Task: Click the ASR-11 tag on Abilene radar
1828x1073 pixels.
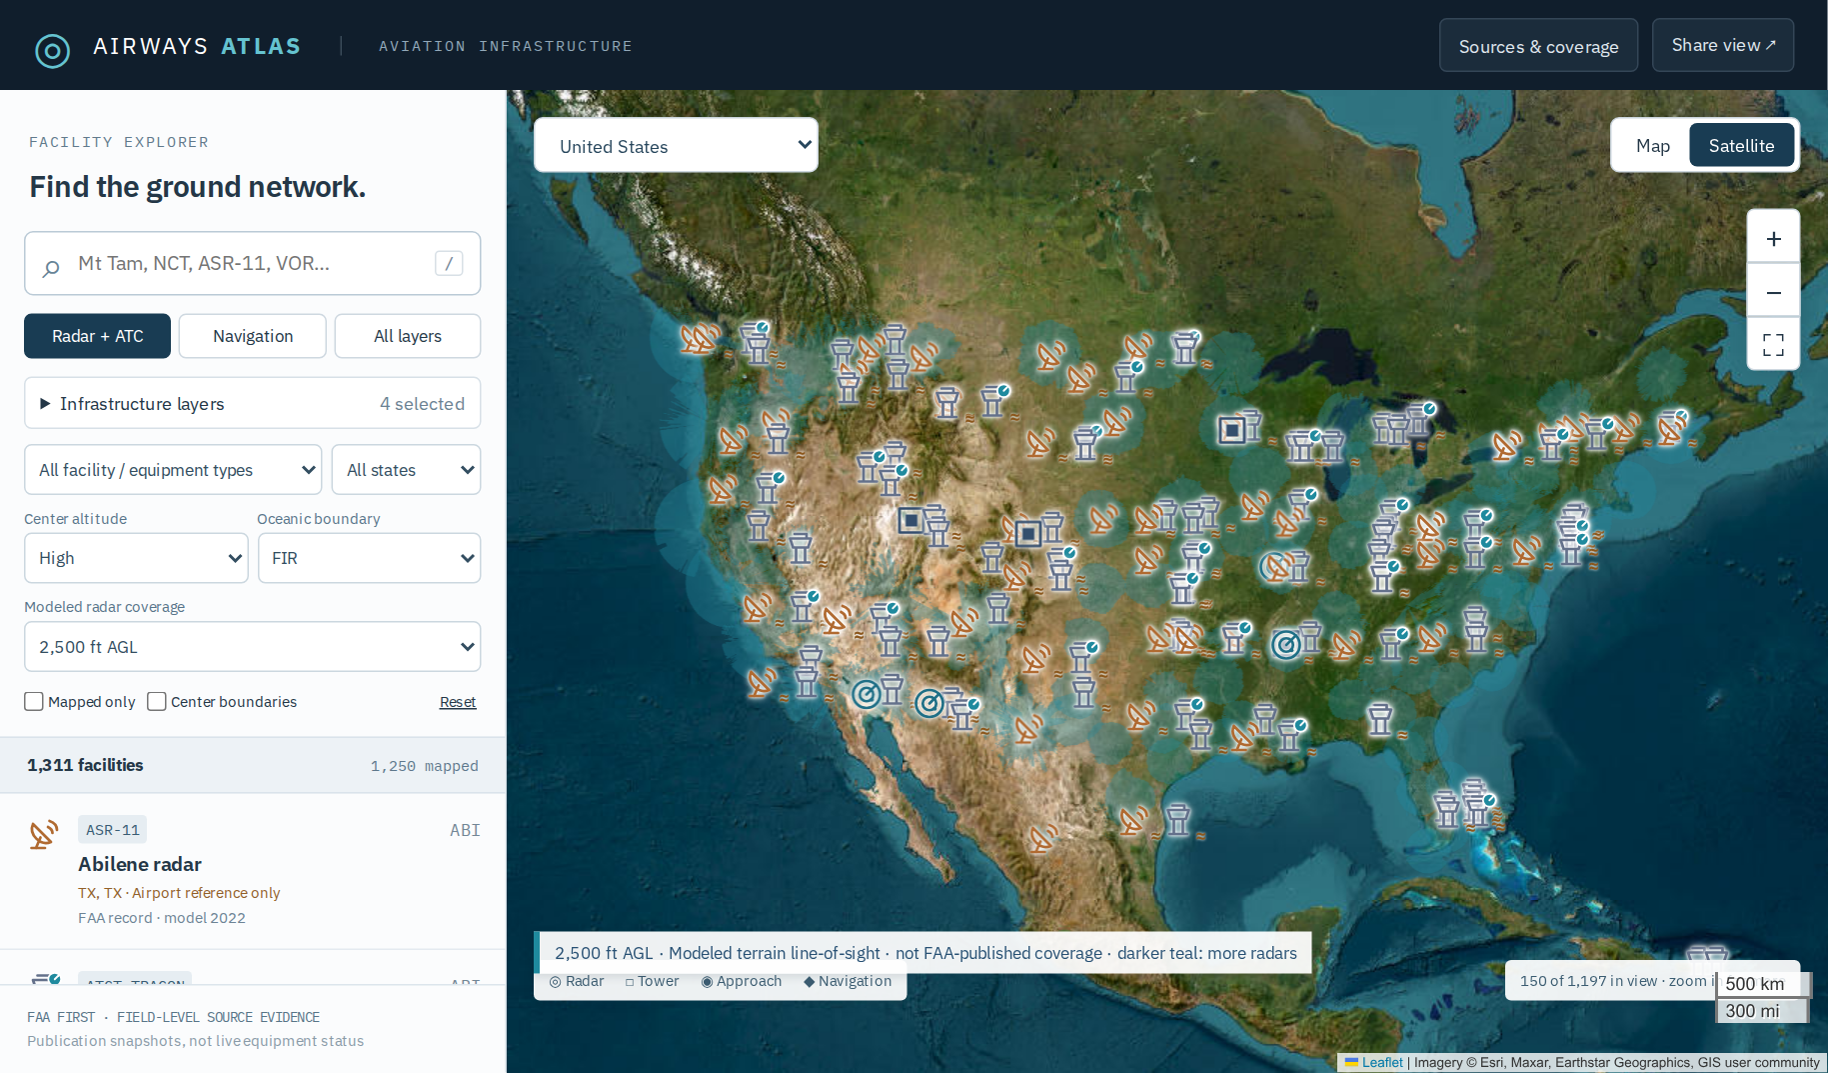Action: [112, 830]
